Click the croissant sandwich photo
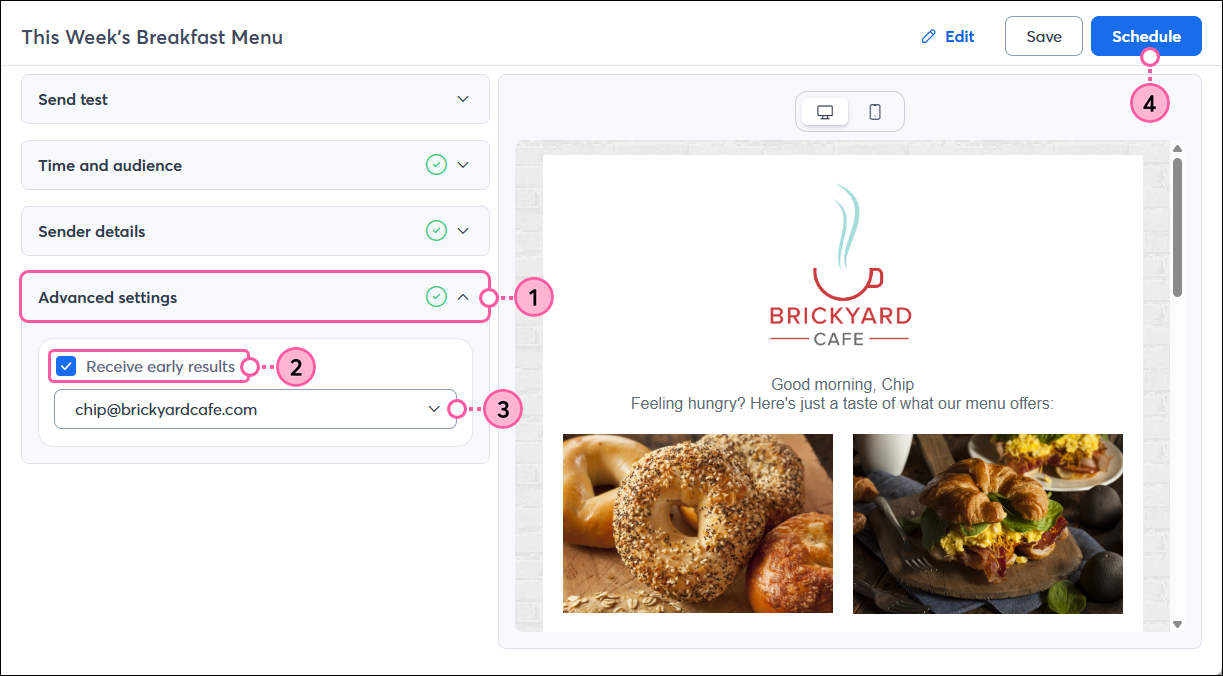Screen dimensions: 1223x676 click(988, 523)
